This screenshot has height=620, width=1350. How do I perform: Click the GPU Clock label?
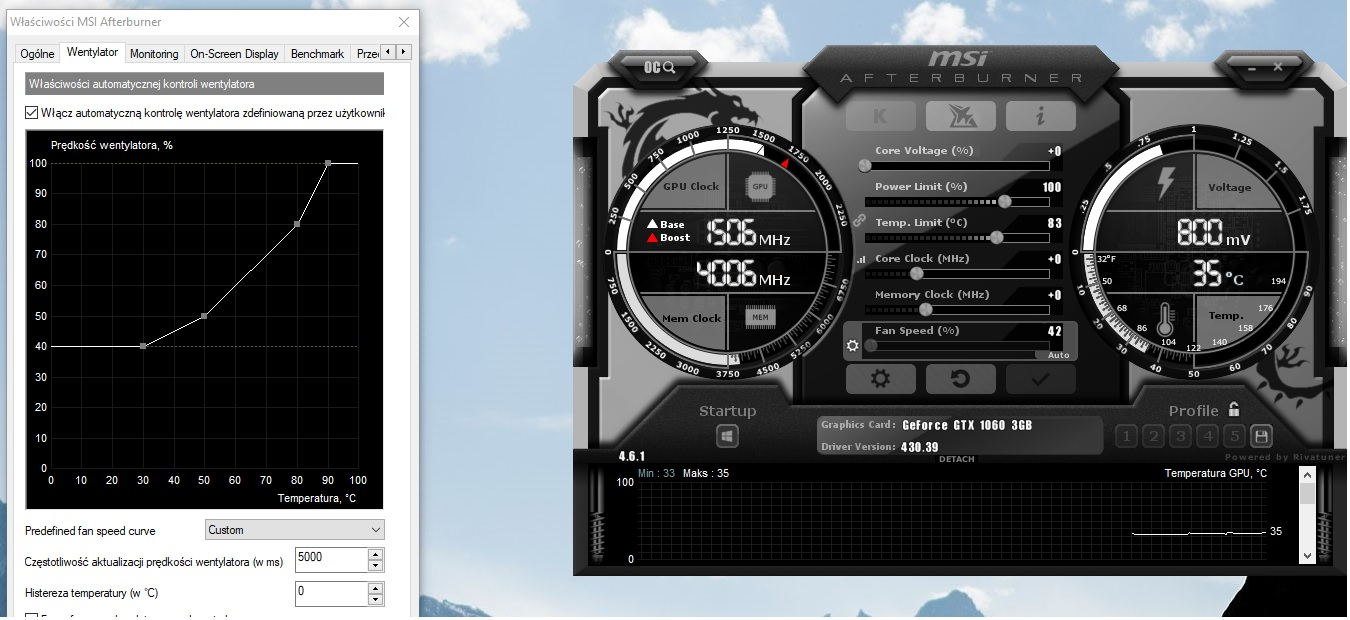pos(691,187)
